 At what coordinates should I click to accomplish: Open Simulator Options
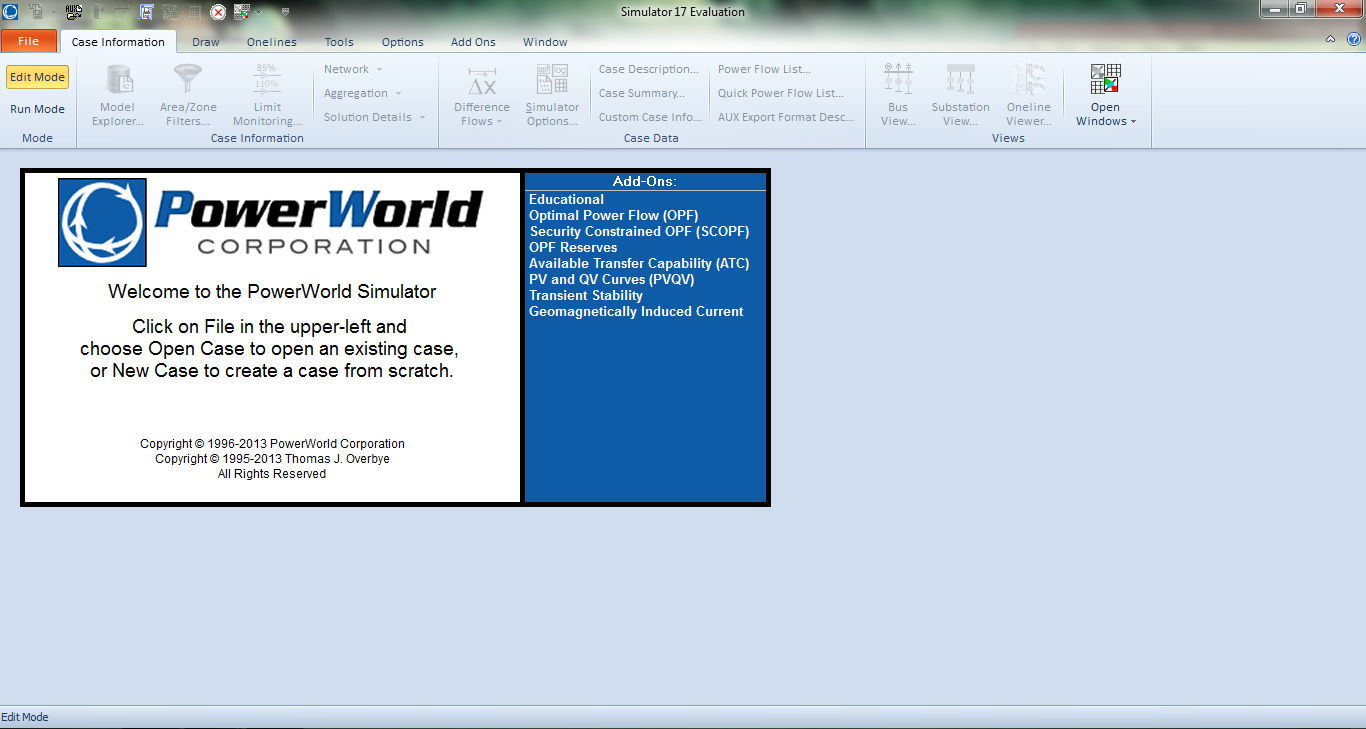[x=552, y=94]
